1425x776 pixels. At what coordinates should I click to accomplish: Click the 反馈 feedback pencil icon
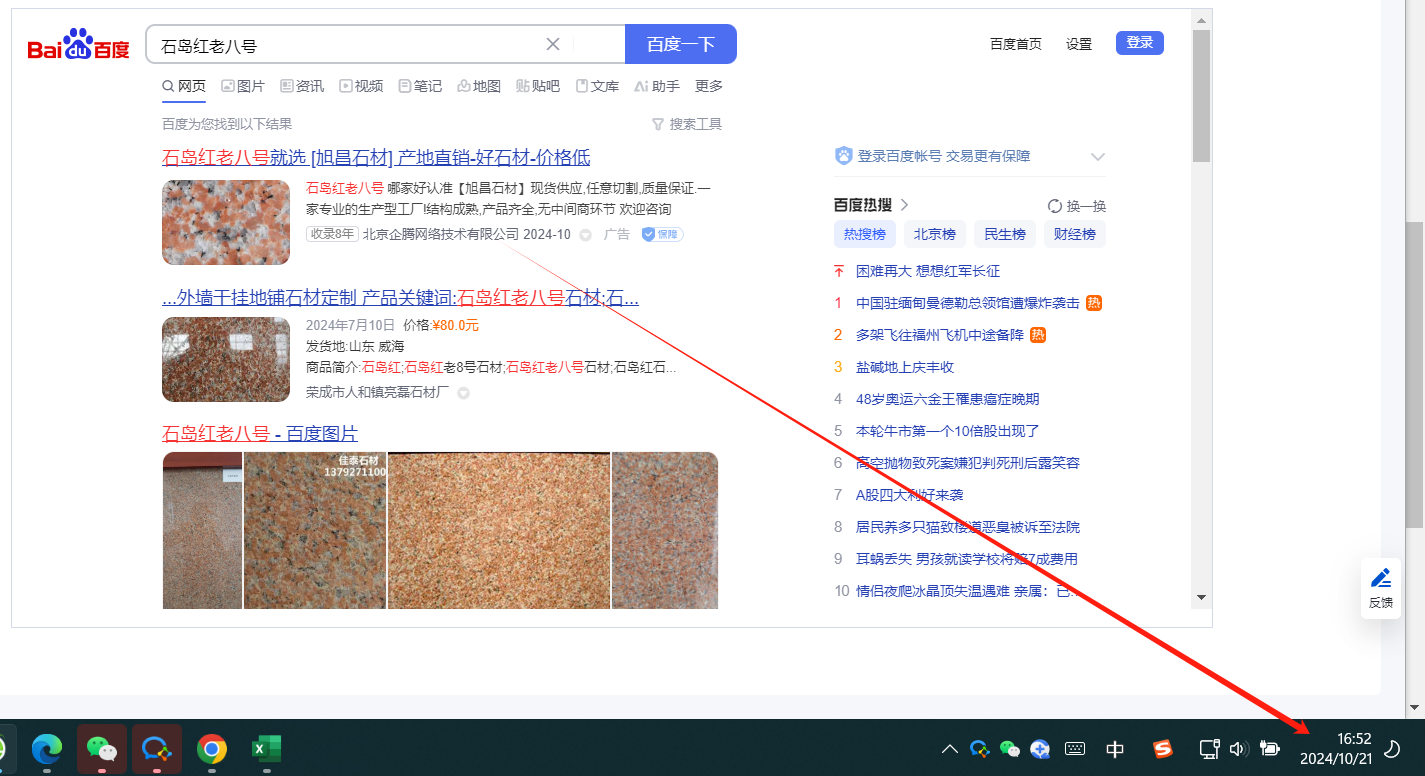pyautogui.click(x=1380, y=578)
